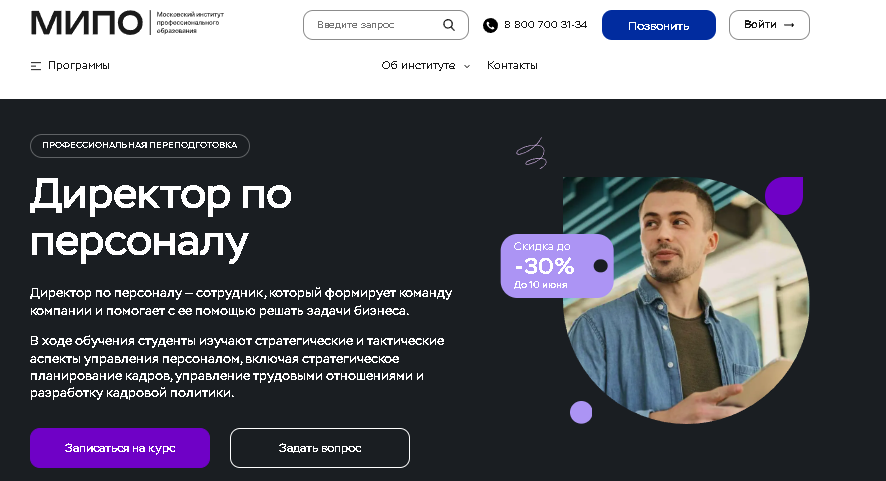
Task: Click the purple leaf shape on photo
Action: click(784, 196)
